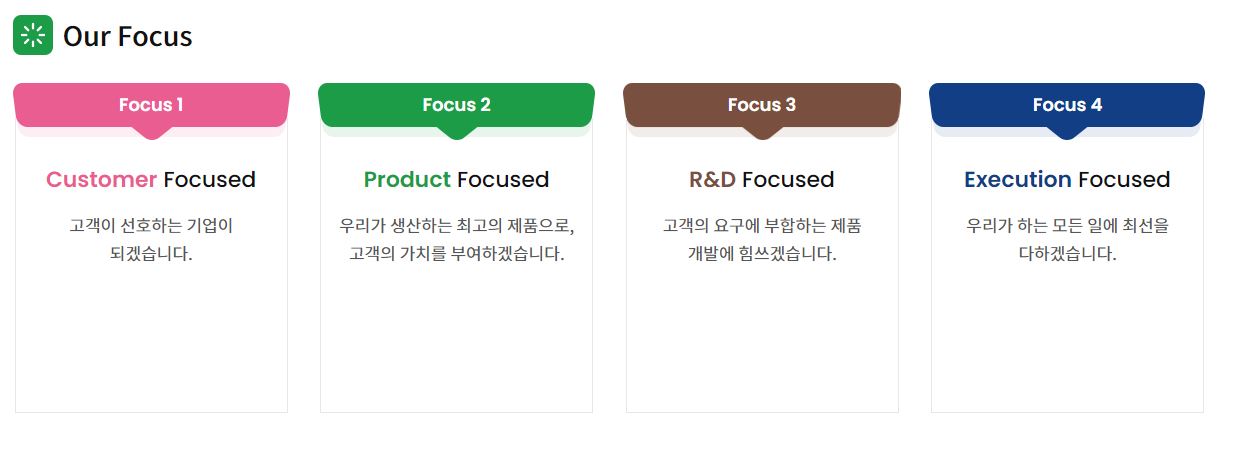
Task: Open the blue Focus 4 tab
Action: point(1067,105)
